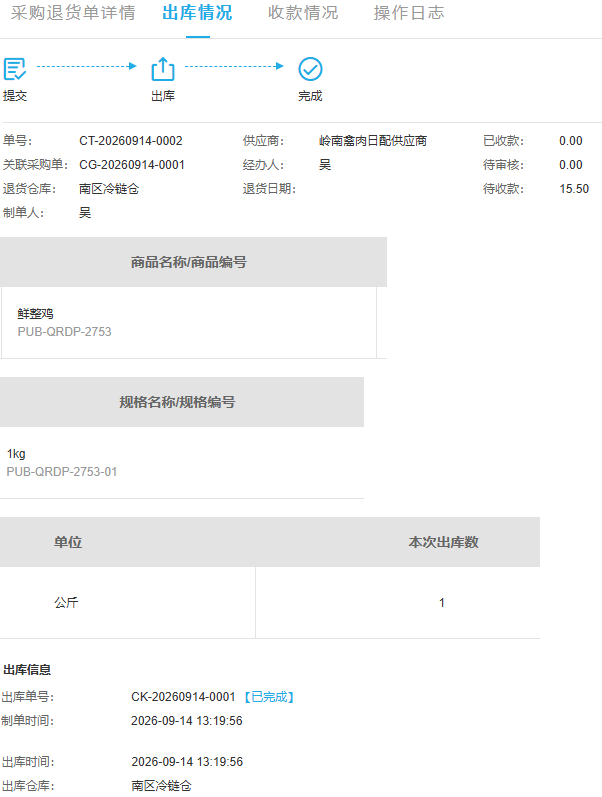This screenshot has height=797, width=602.
Task: Click product name 鲜整鸡
Action: pyautogui.click(x=36, y=314)
